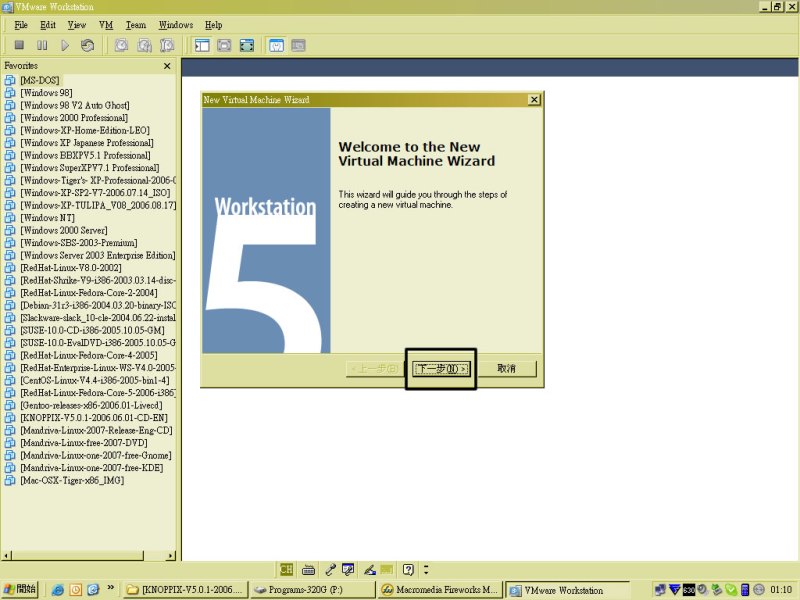Toggle the sidebar panel toolbar icon
800x600 pixels.
202,45
